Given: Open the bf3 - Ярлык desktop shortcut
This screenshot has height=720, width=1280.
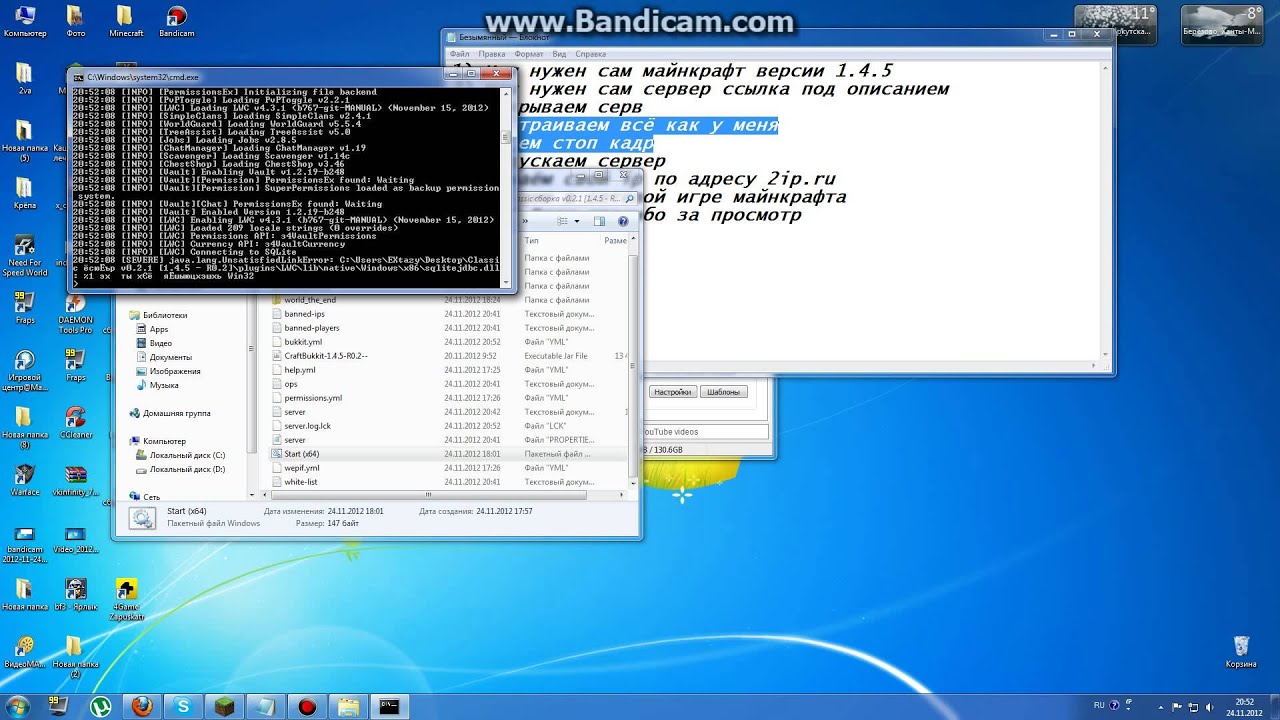Looking at the screenshot, I should click(75, 594).
